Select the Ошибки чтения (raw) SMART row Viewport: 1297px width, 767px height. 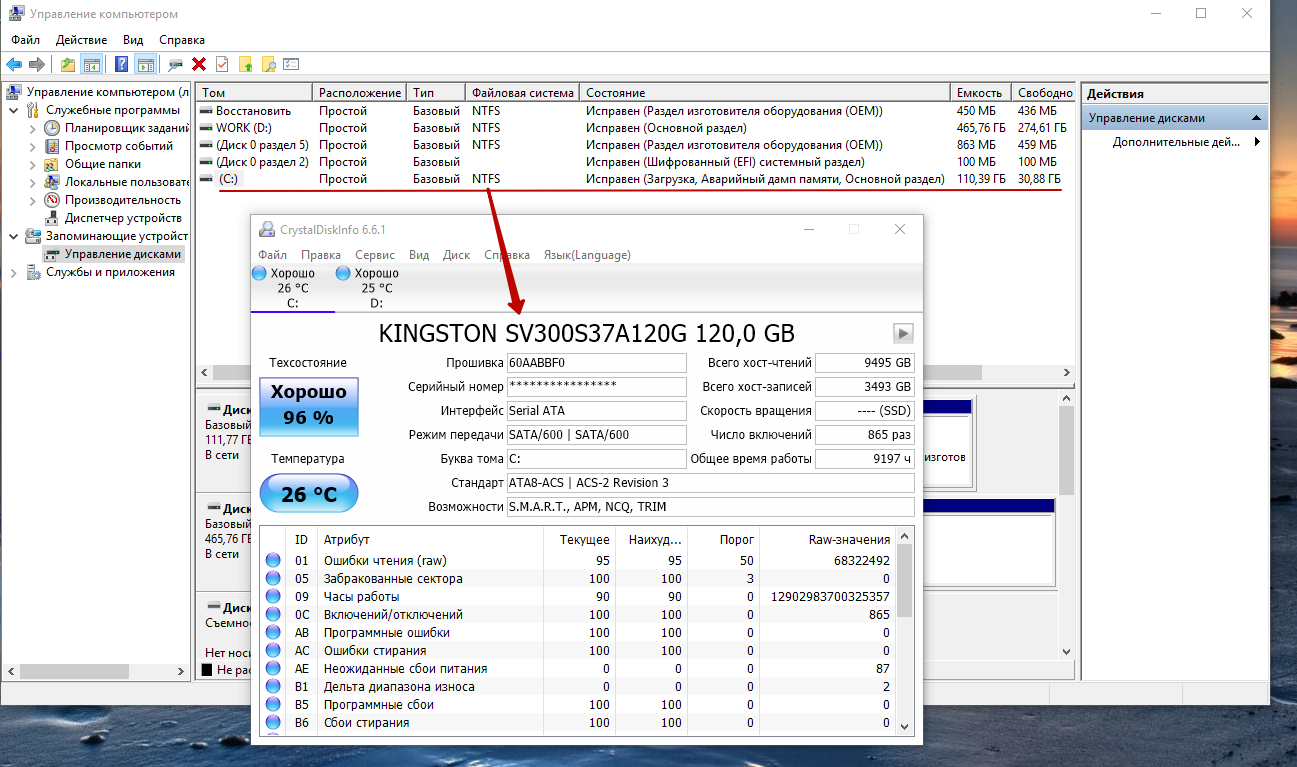pos(578,561)
